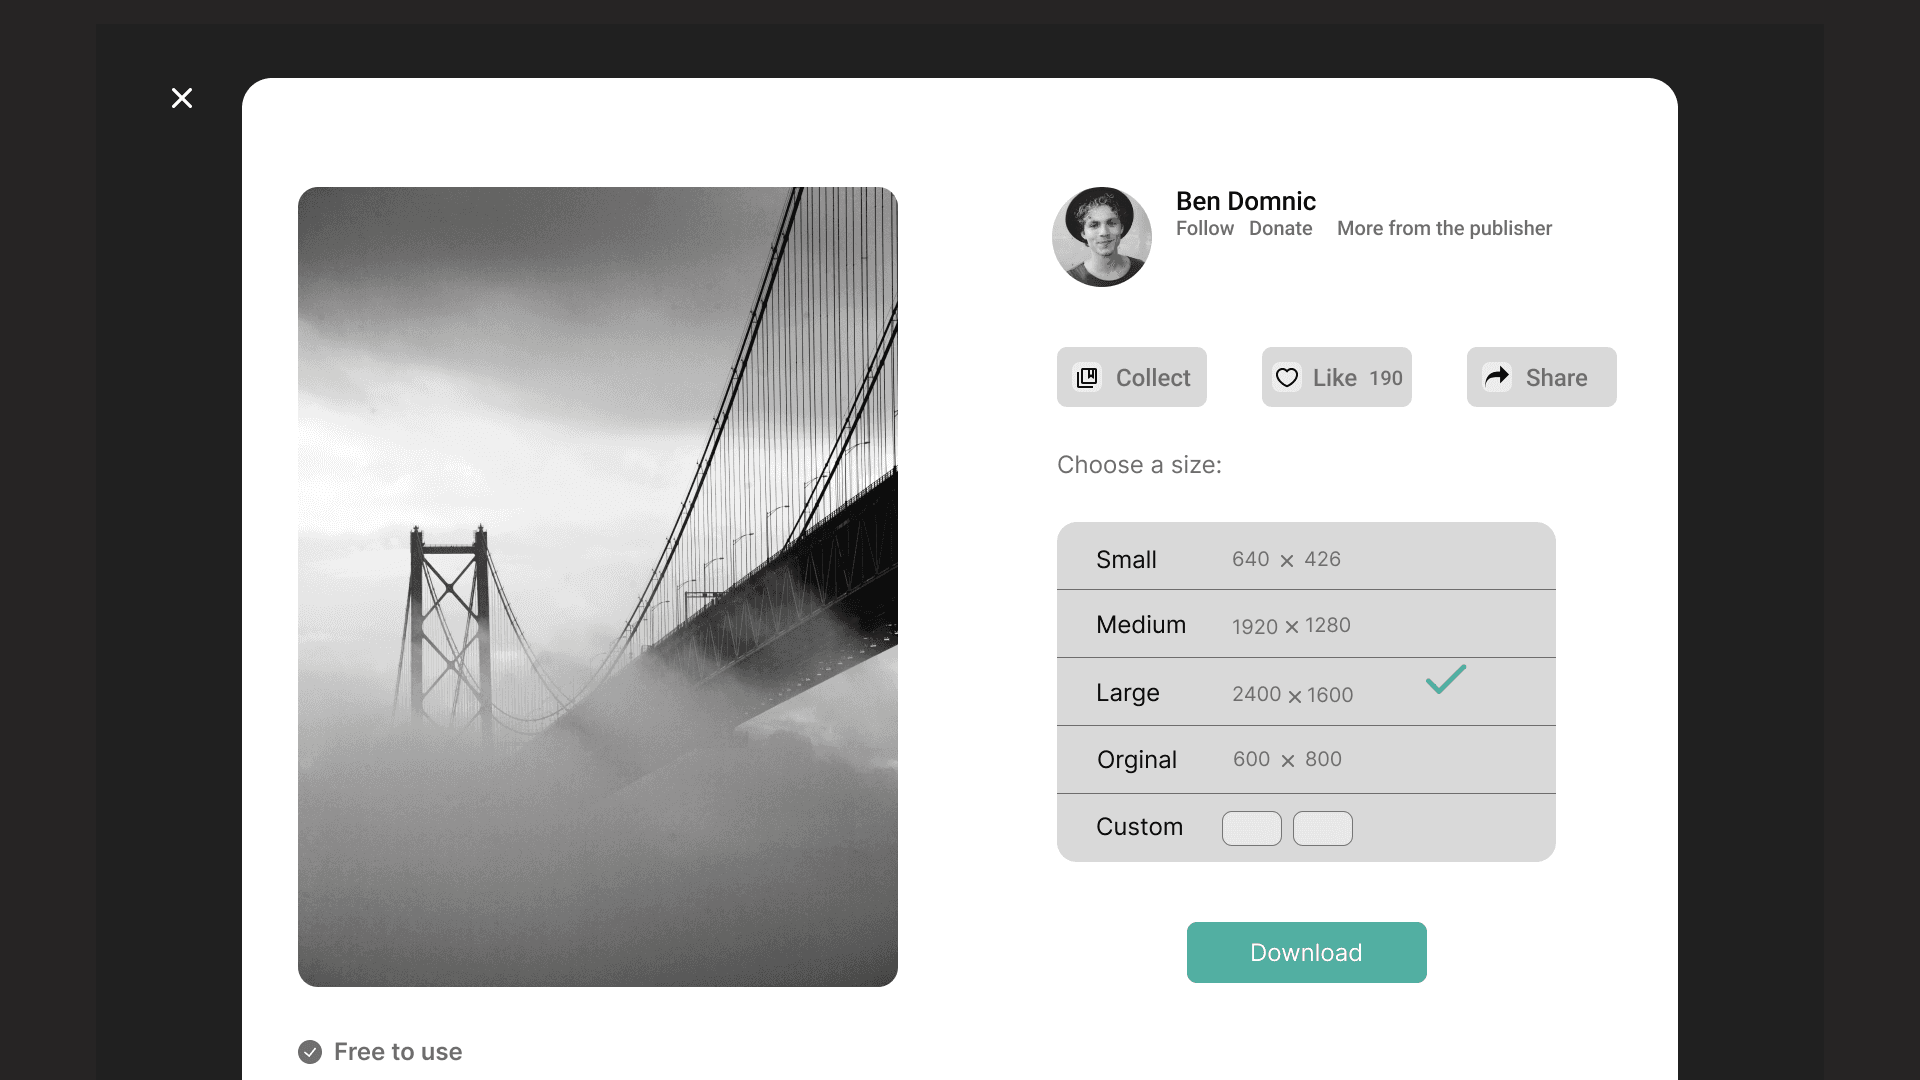Click the first Custom width field

click(x=1251, y=828)
